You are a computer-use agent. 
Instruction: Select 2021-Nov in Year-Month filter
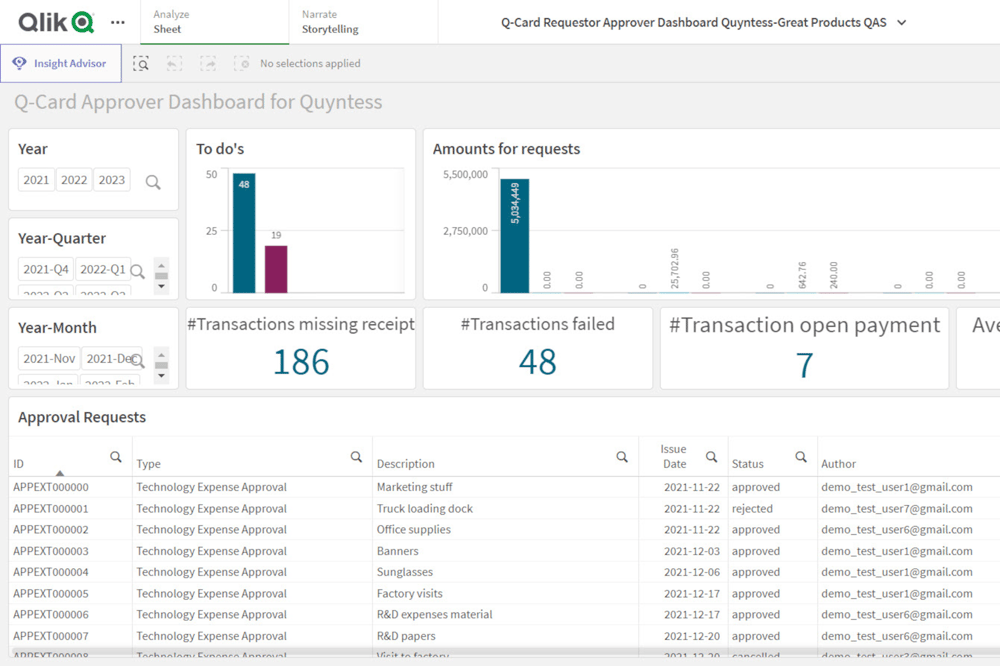coord(49,359)
